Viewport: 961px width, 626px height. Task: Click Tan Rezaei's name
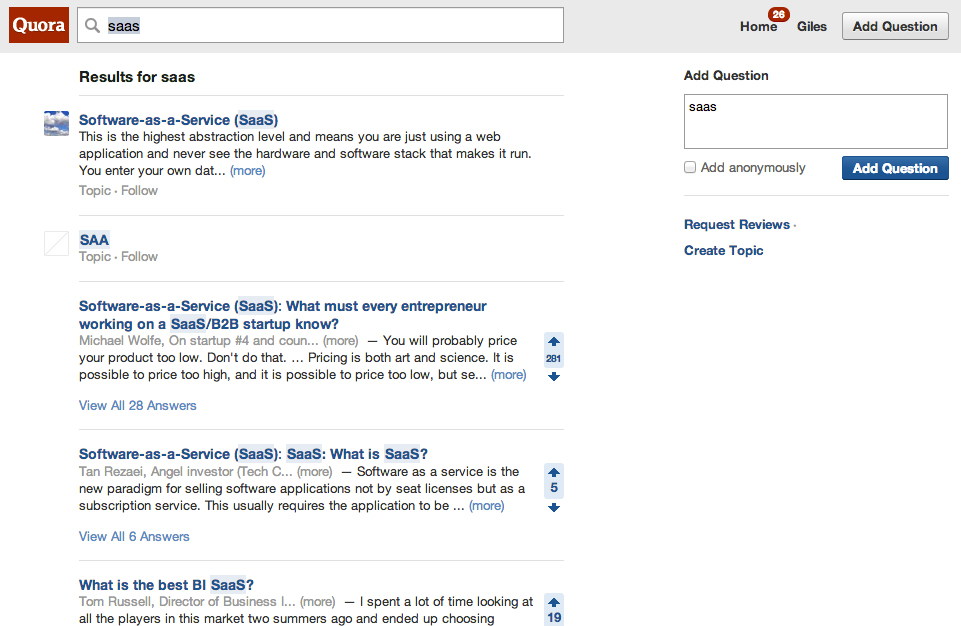[x=112, y=471]
